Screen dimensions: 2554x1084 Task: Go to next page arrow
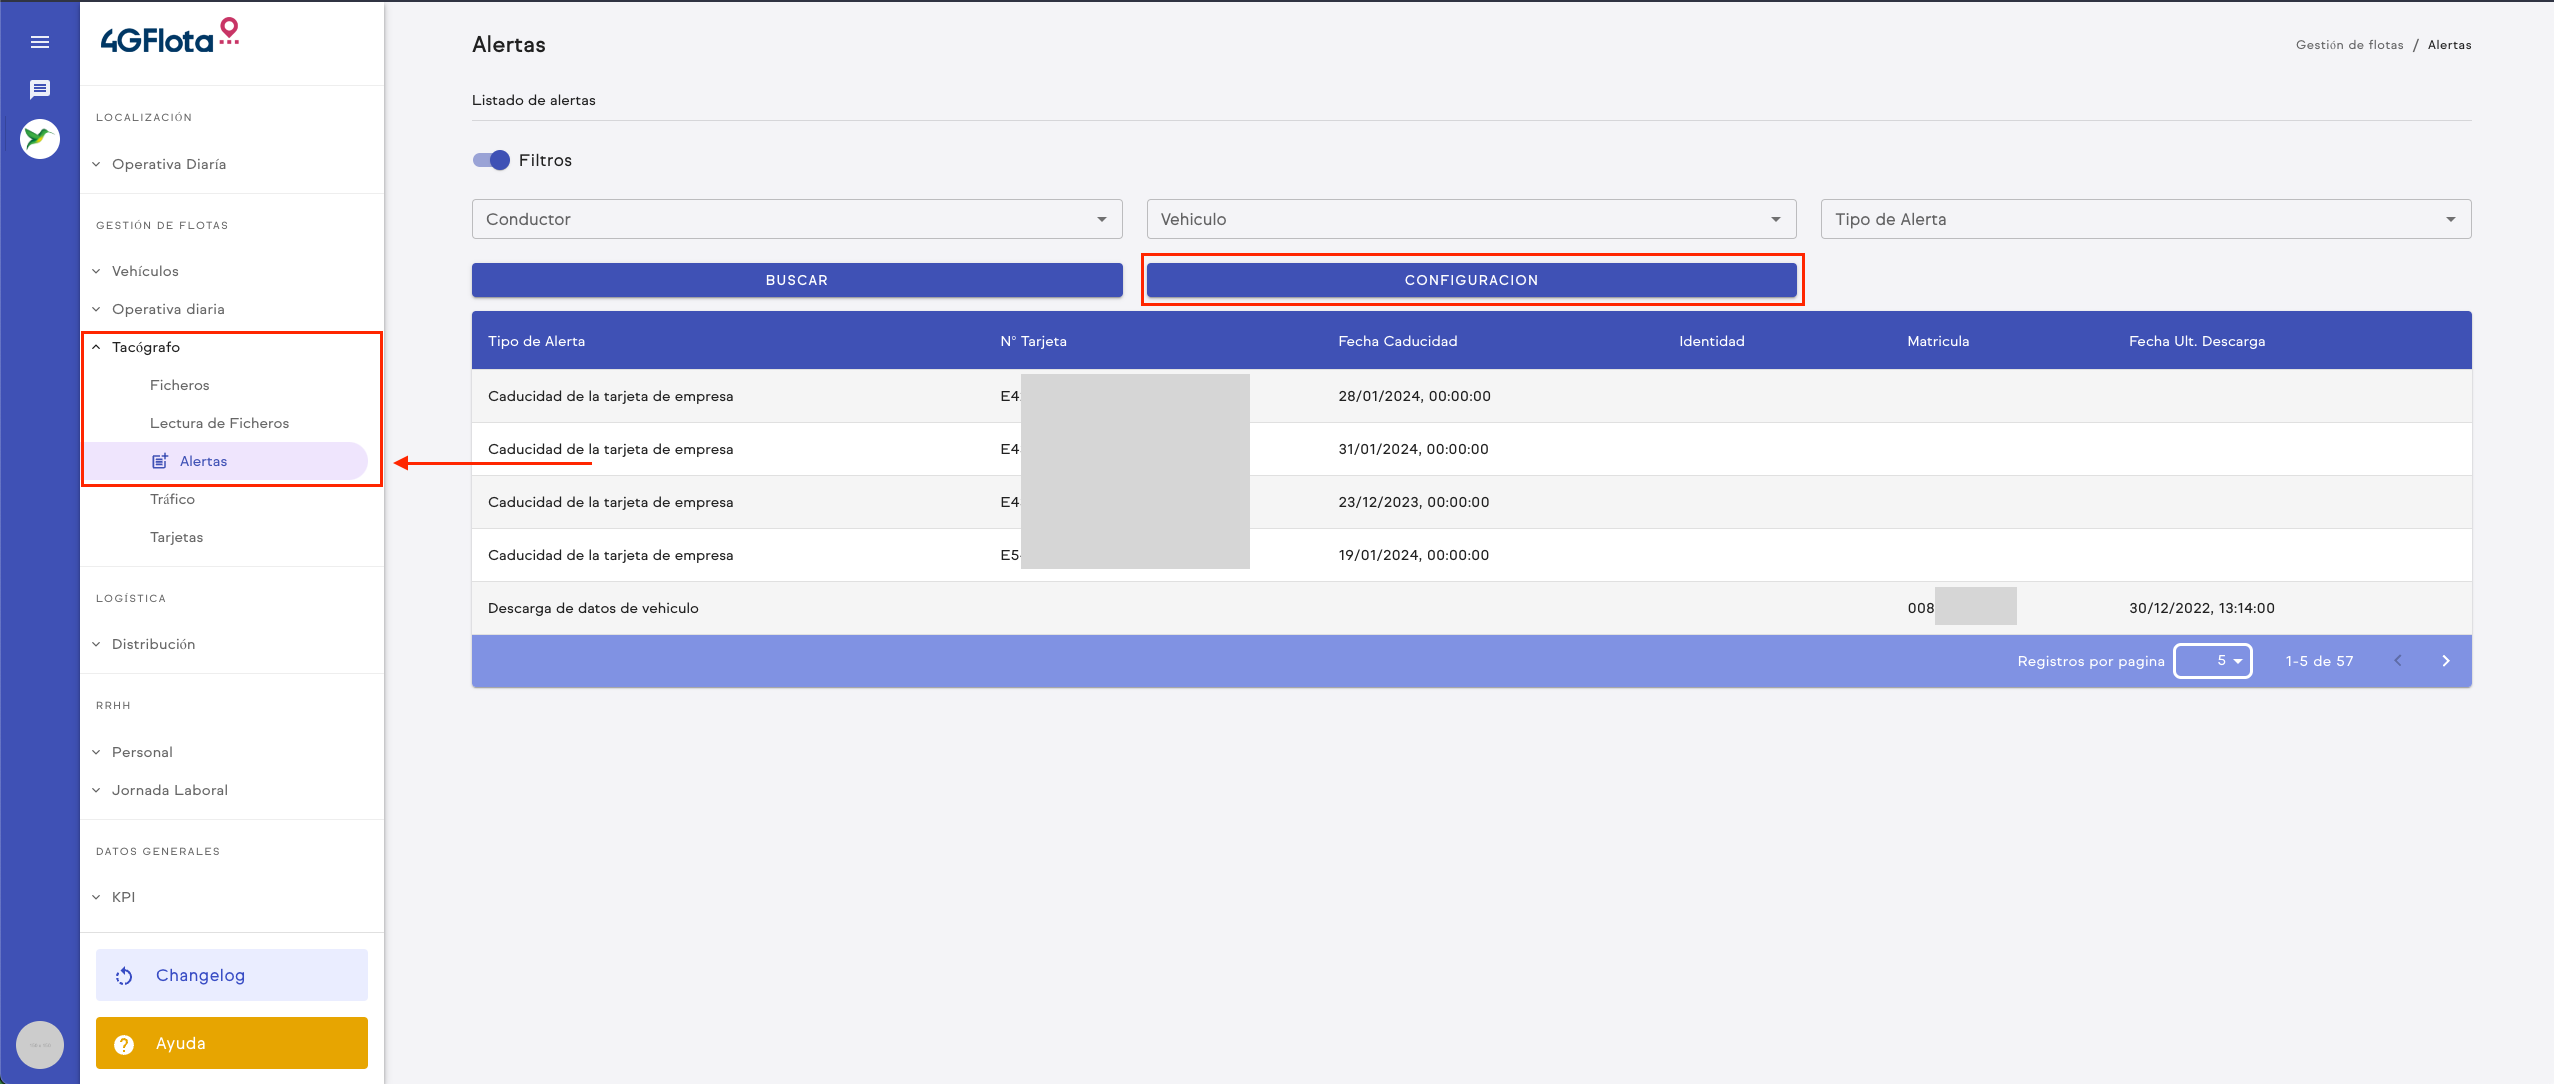click(x=2446, y=661)
